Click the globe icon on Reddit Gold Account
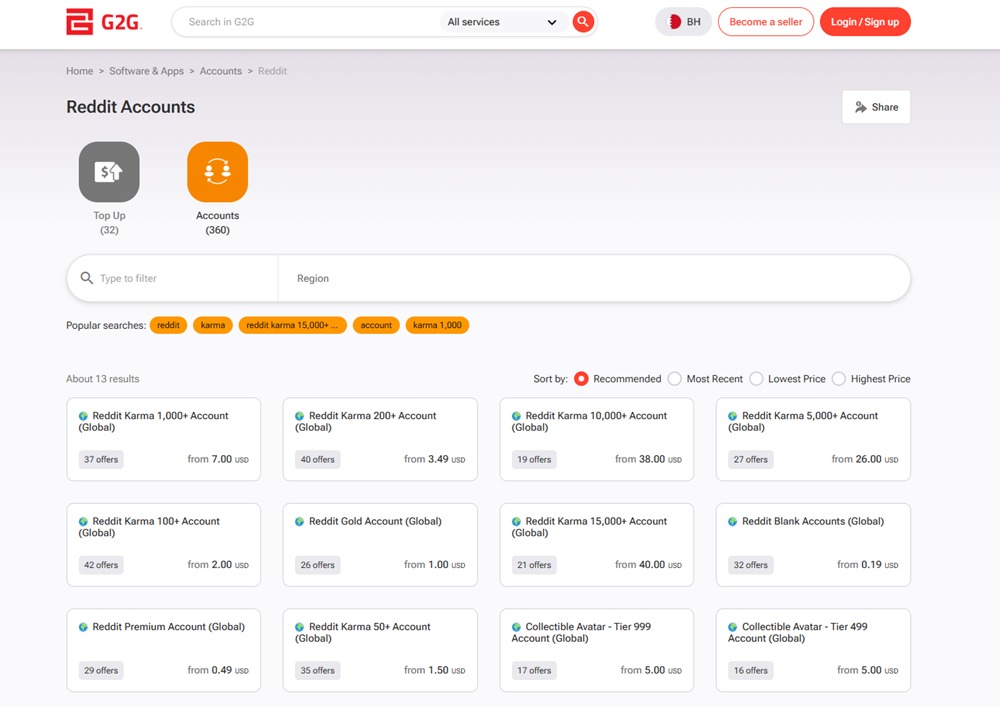 pos(300,522)
